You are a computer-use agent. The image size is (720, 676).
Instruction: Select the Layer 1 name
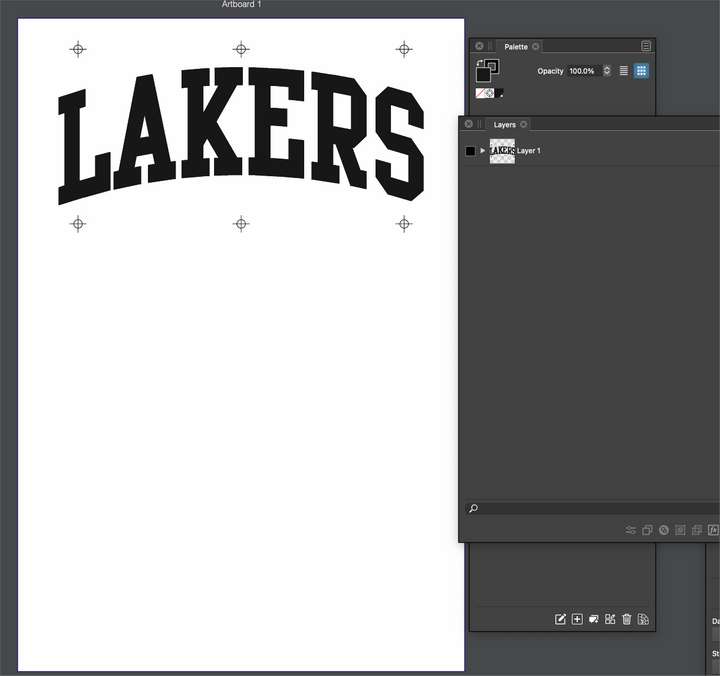(x=529, y=151)
